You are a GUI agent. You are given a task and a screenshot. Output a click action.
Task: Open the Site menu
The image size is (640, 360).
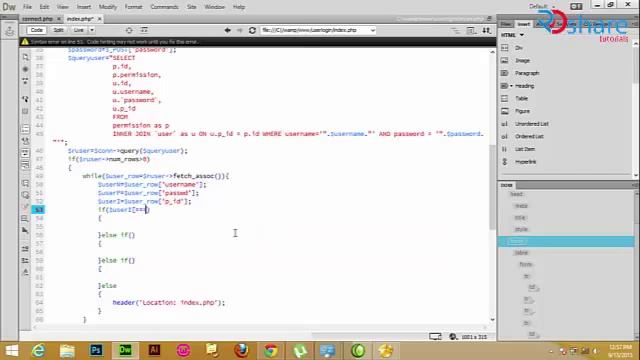[191, 7]
